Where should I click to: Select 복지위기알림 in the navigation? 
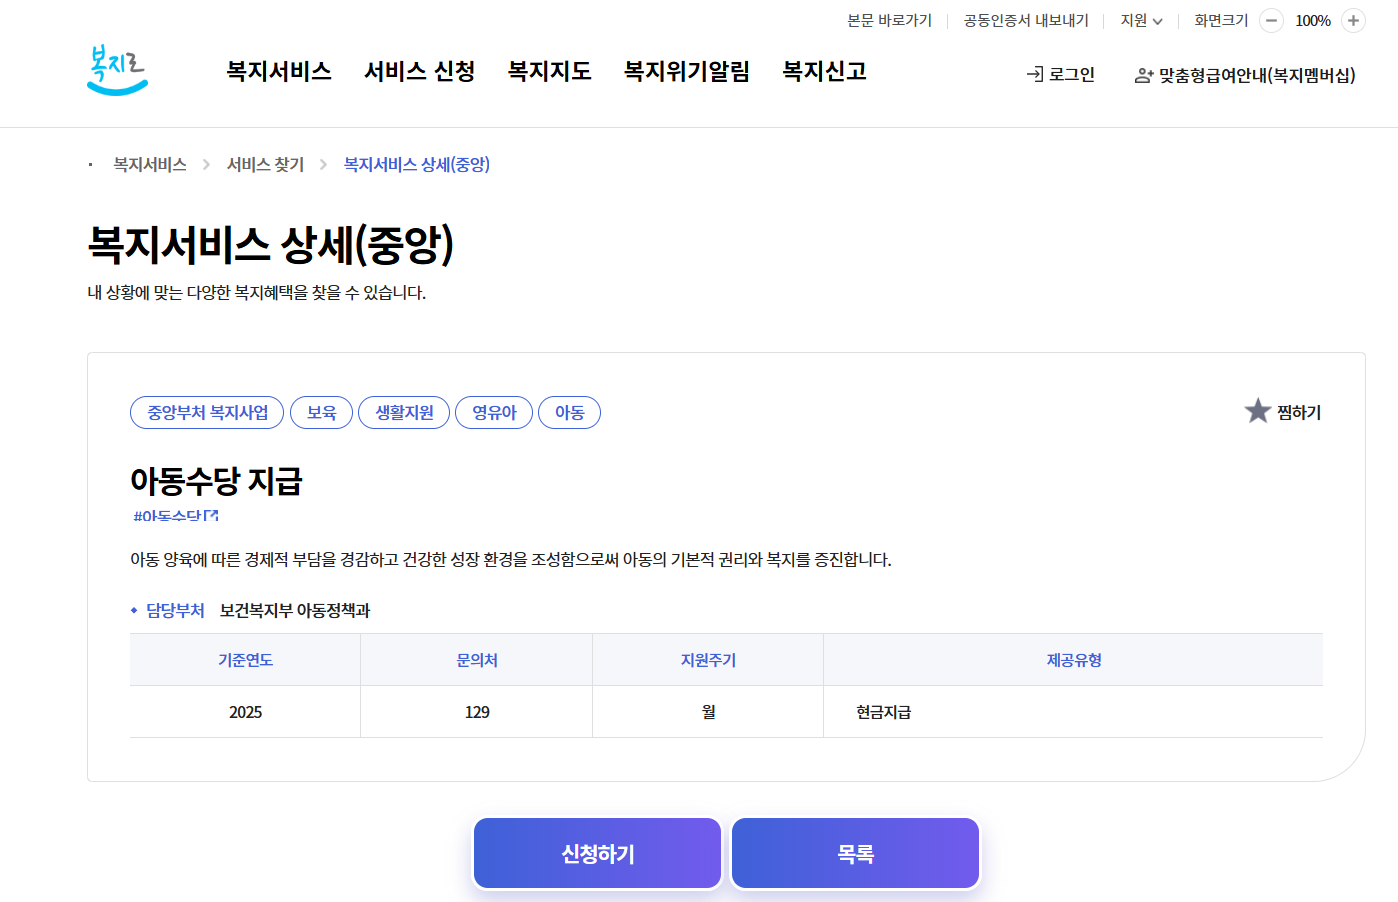686,71
